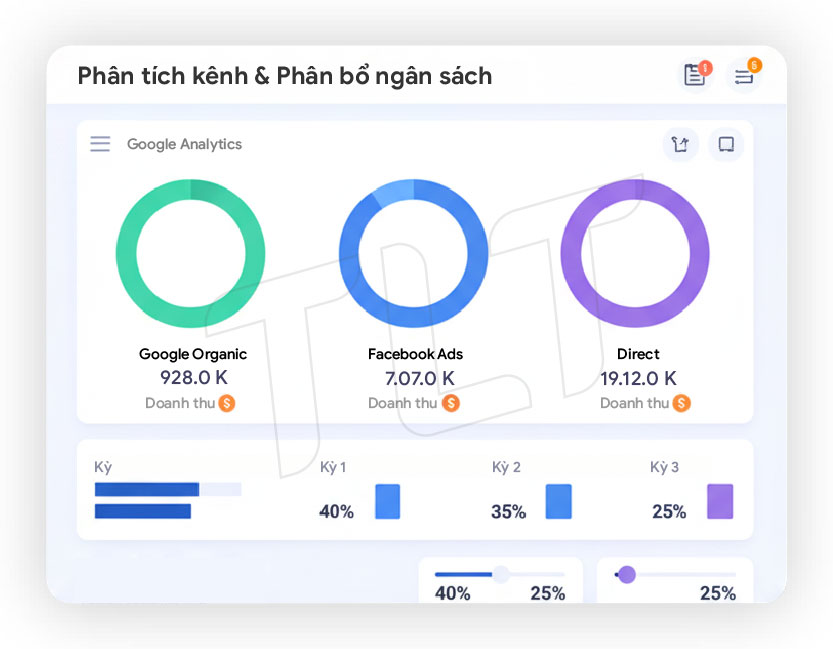This screenshot has height=649, width=833.
Task: Open the transfer icon with orange badge
Action: tap(744, 75)
